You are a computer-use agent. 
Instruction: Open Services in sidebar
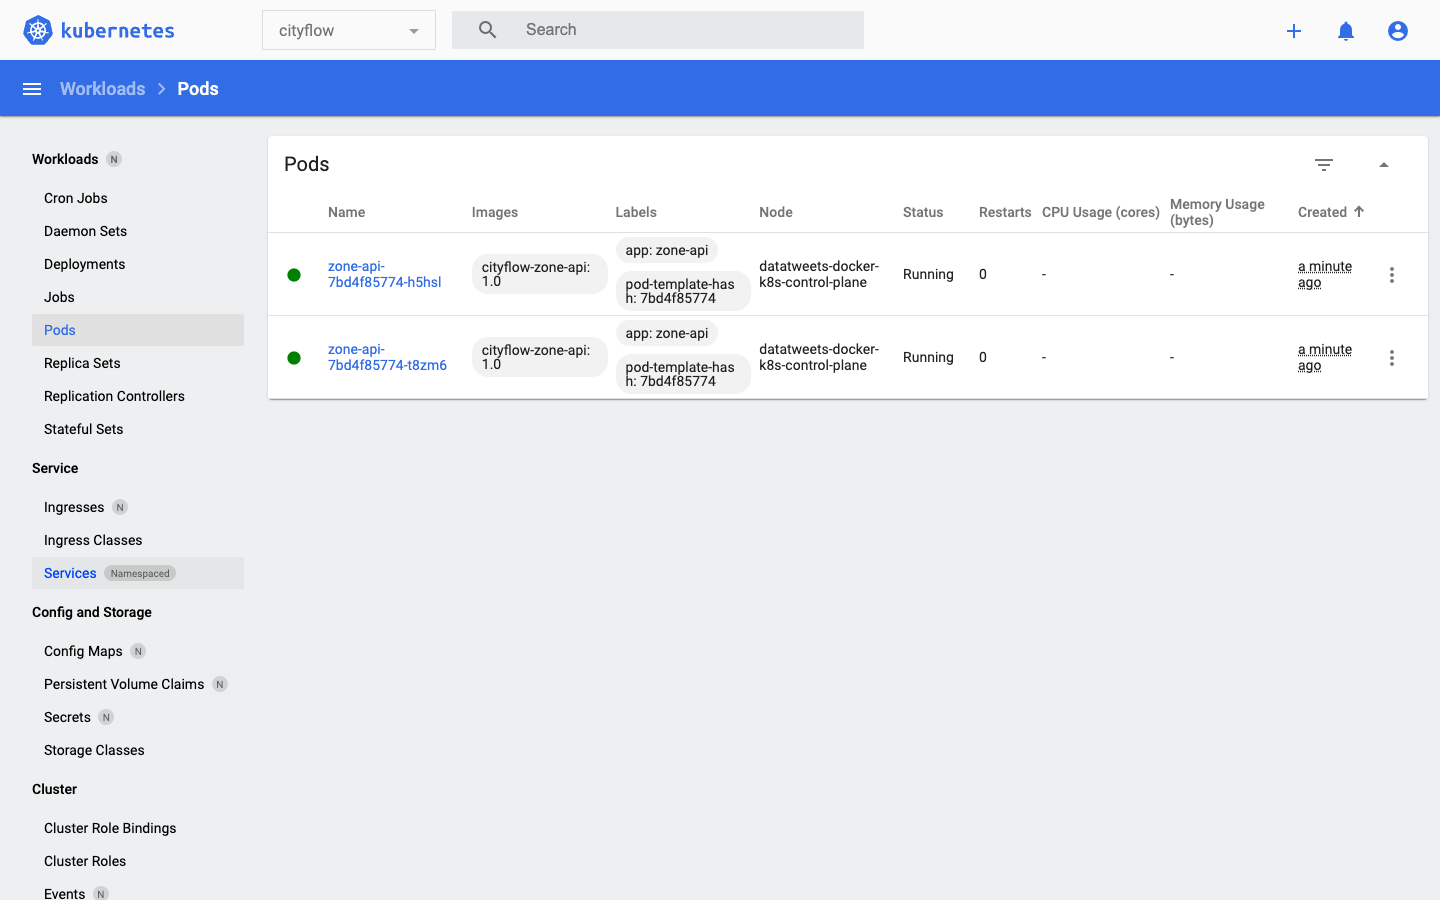coord(138,573)
